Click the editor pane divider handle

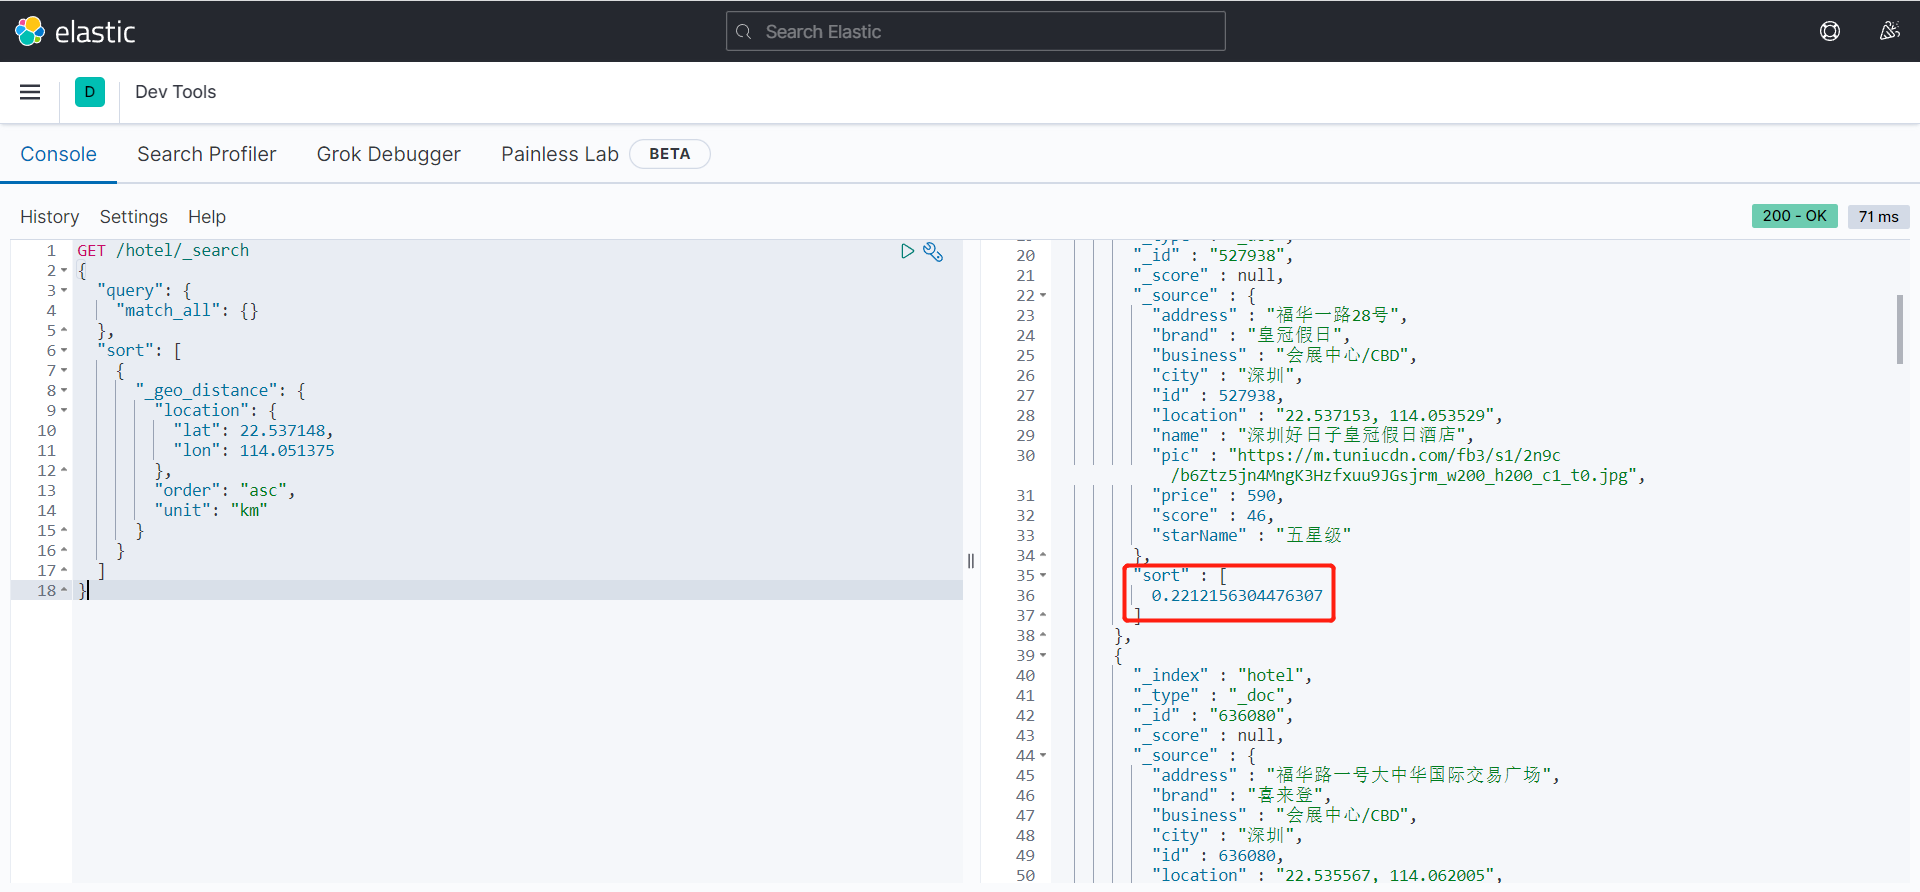(971, 561)
